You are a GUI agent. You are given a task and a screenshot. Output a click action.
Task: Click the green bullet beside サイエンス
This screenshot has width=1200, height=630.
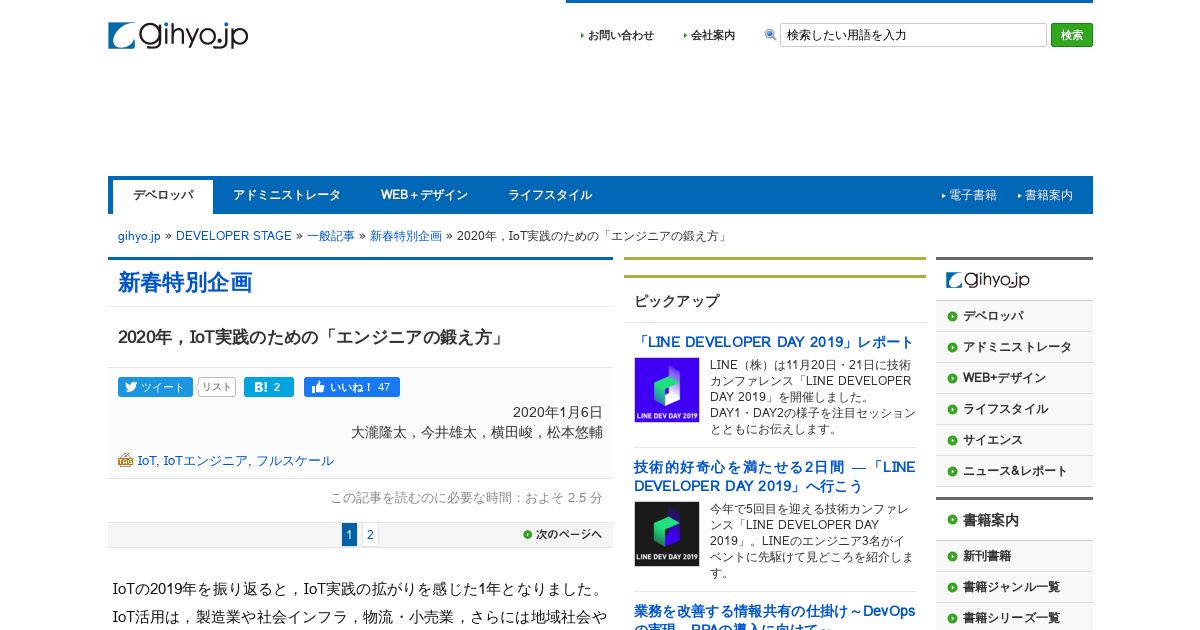click(x=952, y=440)
